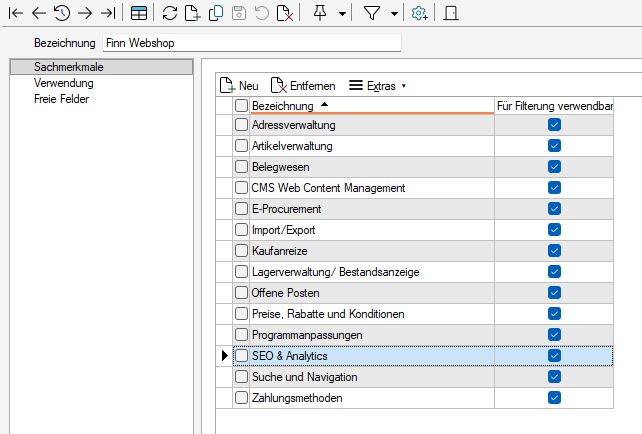Image resolution: width=642 pixels, height=434 pixels.
Task: Jump to first record icon
Action: pos(16,13)
